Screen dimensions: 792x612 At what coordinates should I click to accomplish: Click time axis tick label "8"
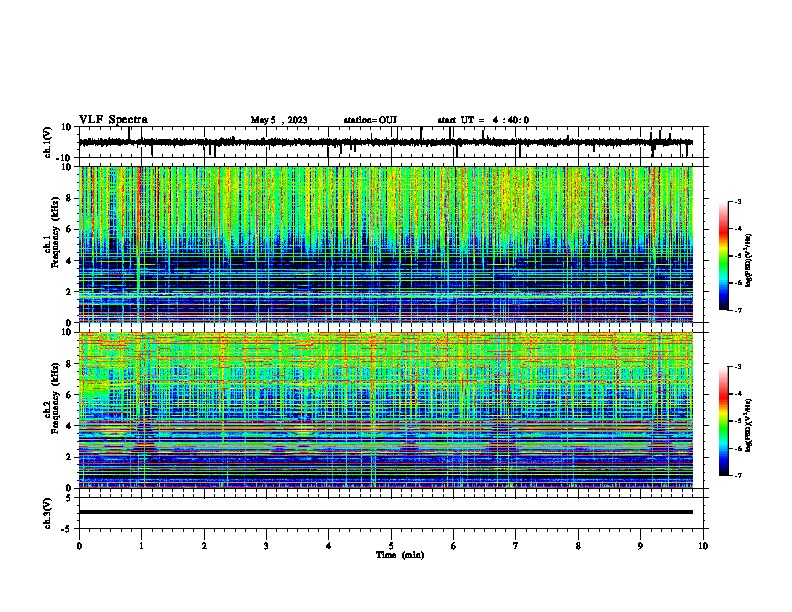[578, 546]
